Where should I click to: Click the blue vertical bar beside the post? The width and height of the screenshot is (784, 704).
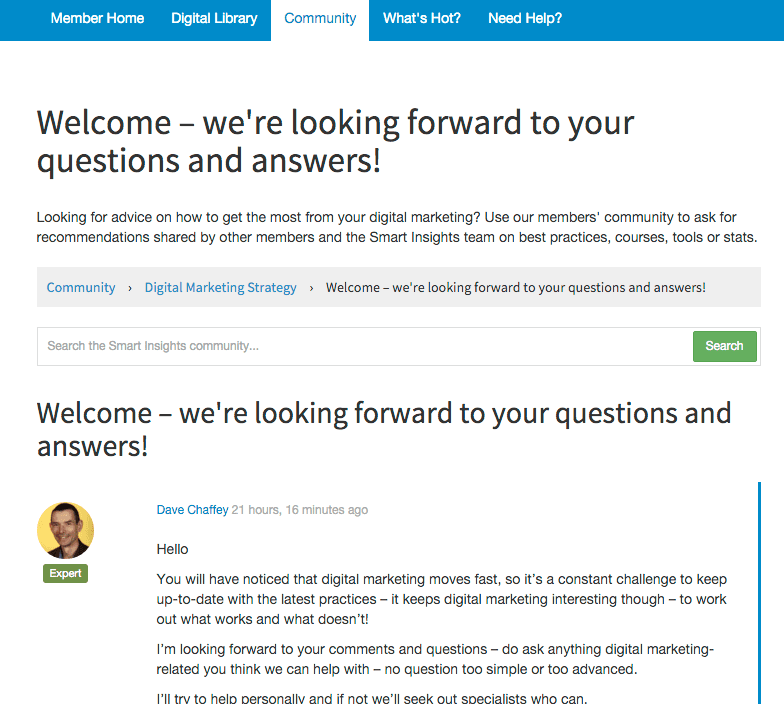click(759, 592)
